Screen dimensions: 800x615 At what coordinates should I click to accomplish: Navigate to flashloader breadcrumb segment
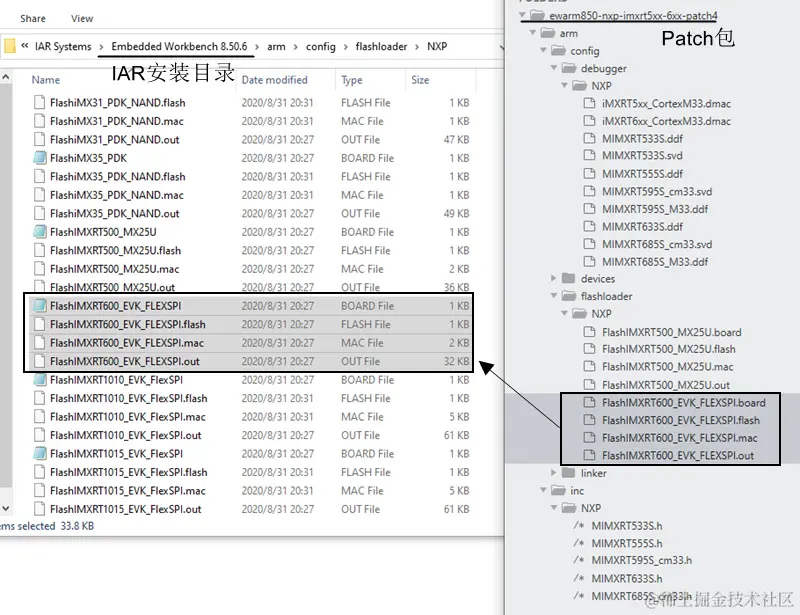pyautogui.click(x=381, y=46)
